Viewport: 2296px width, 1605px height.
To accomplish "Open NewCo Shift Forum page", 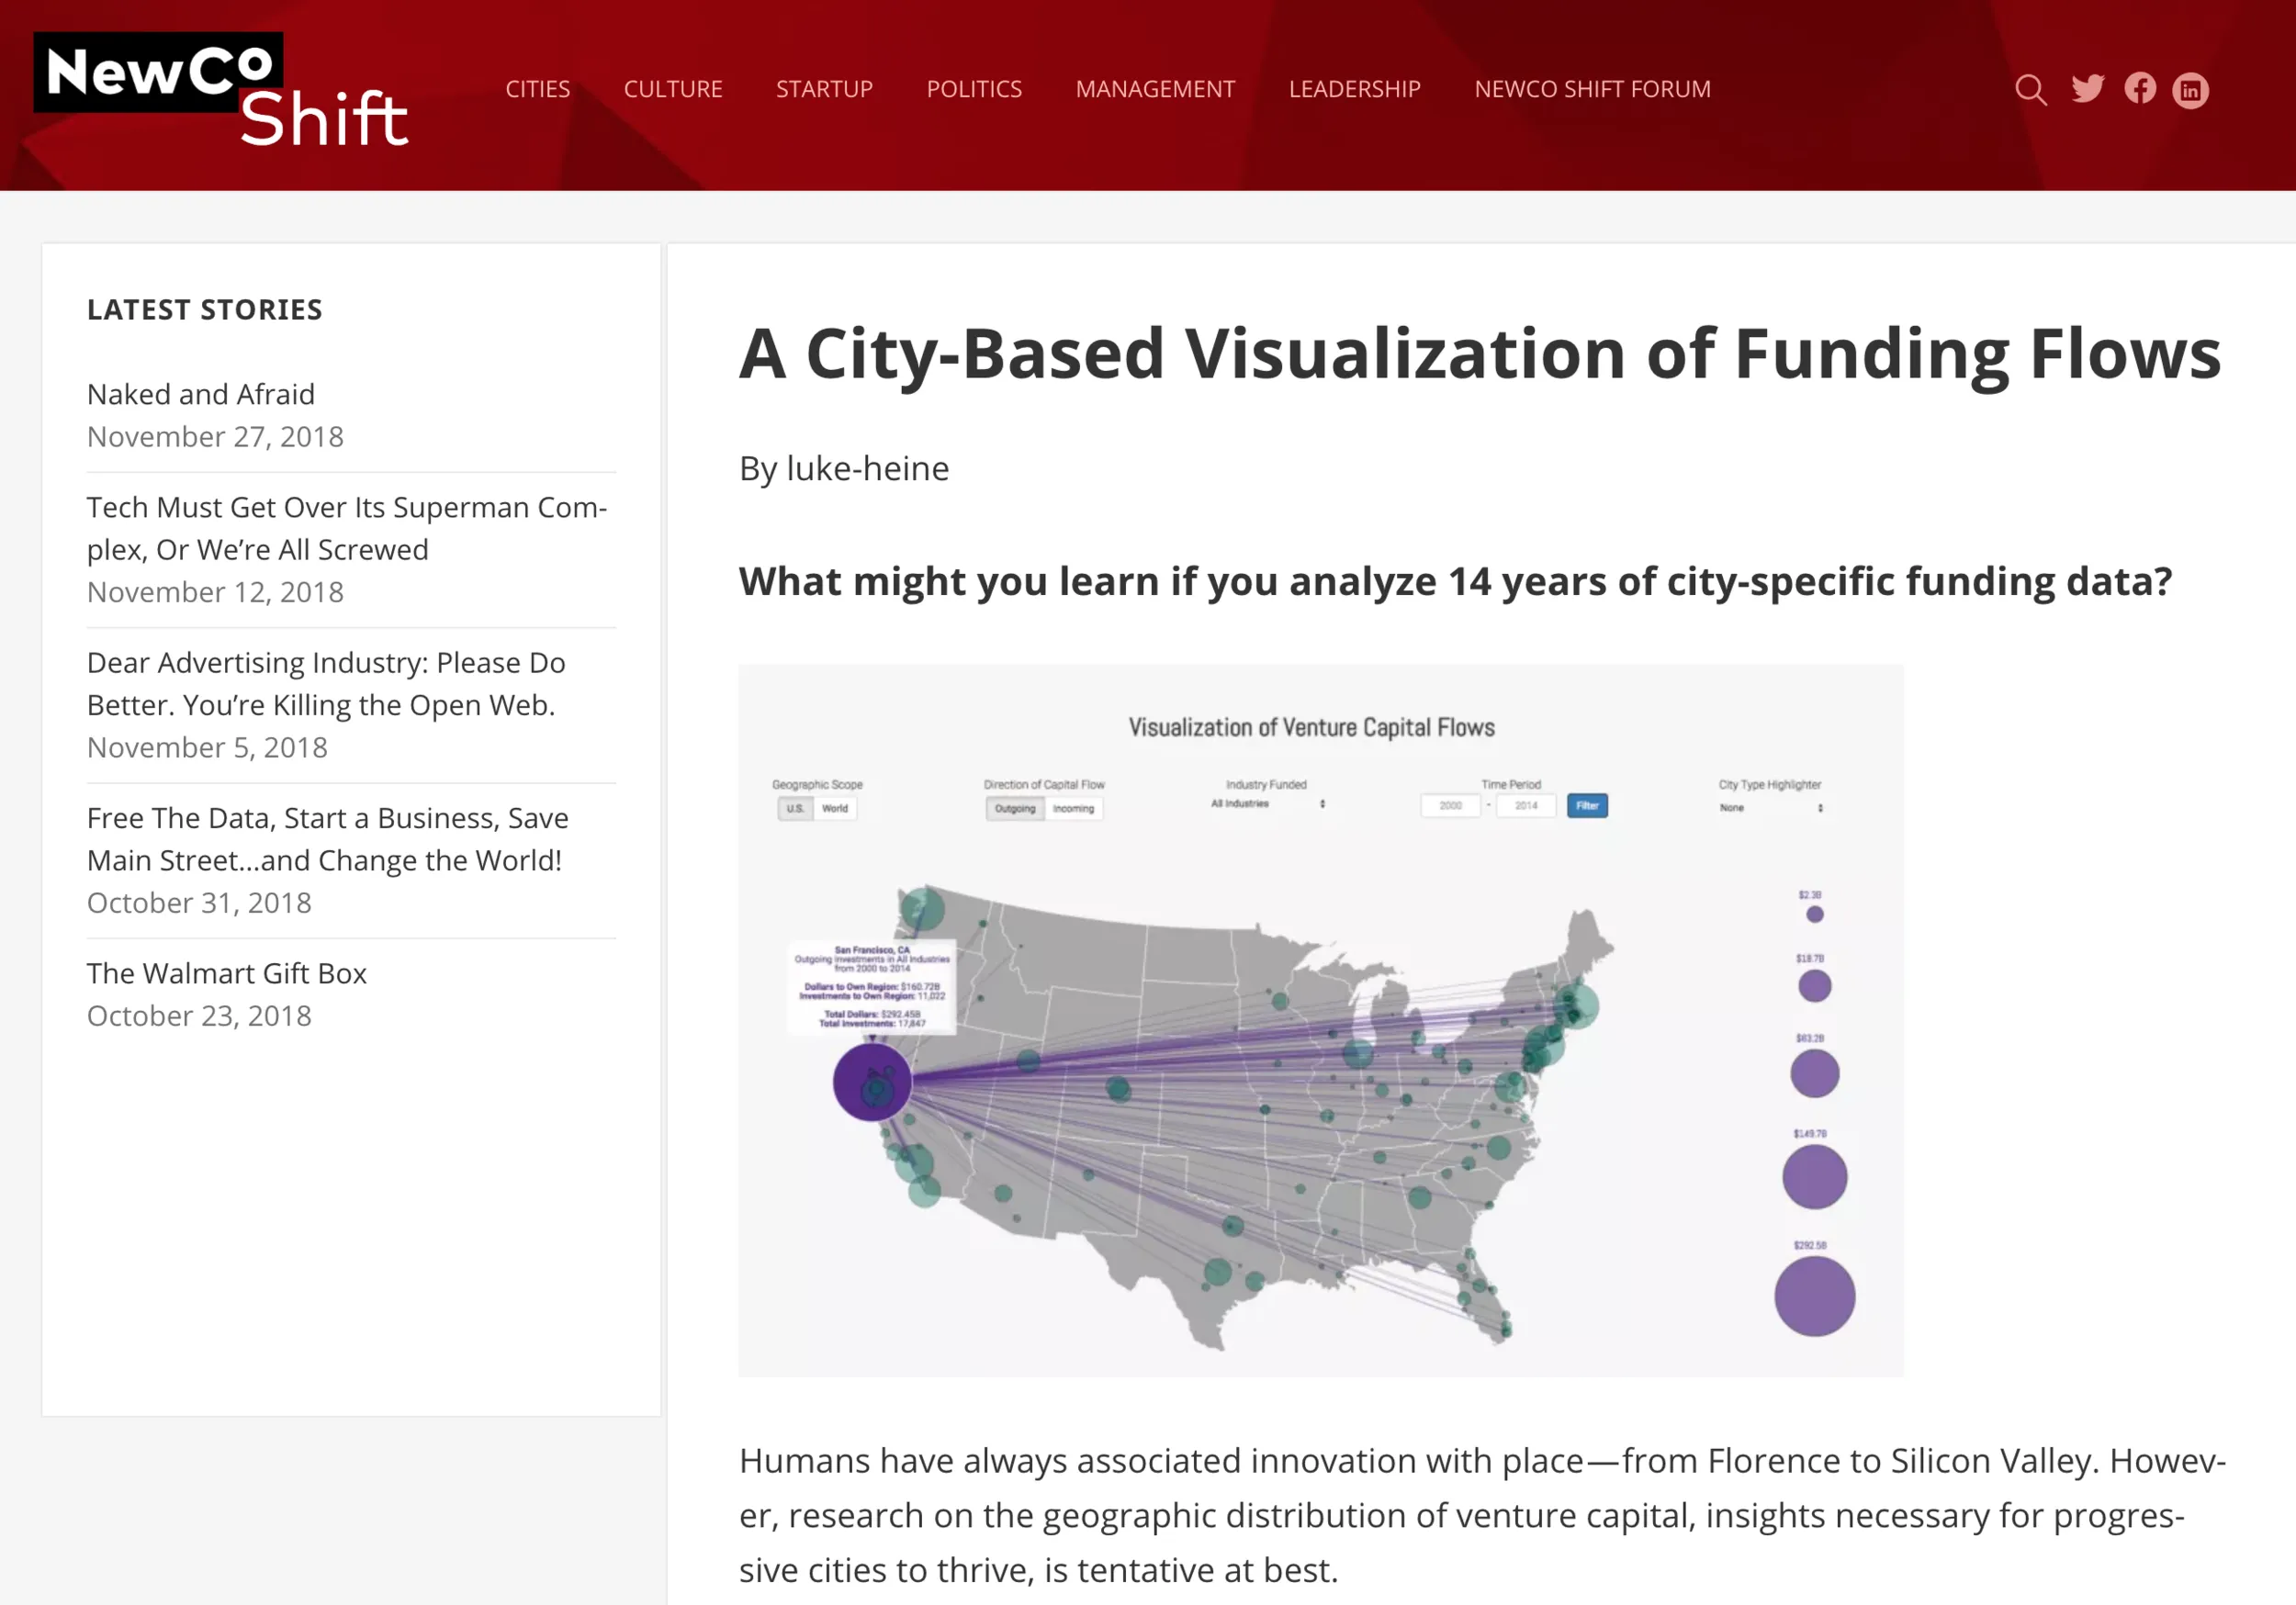I will 1592,89.
